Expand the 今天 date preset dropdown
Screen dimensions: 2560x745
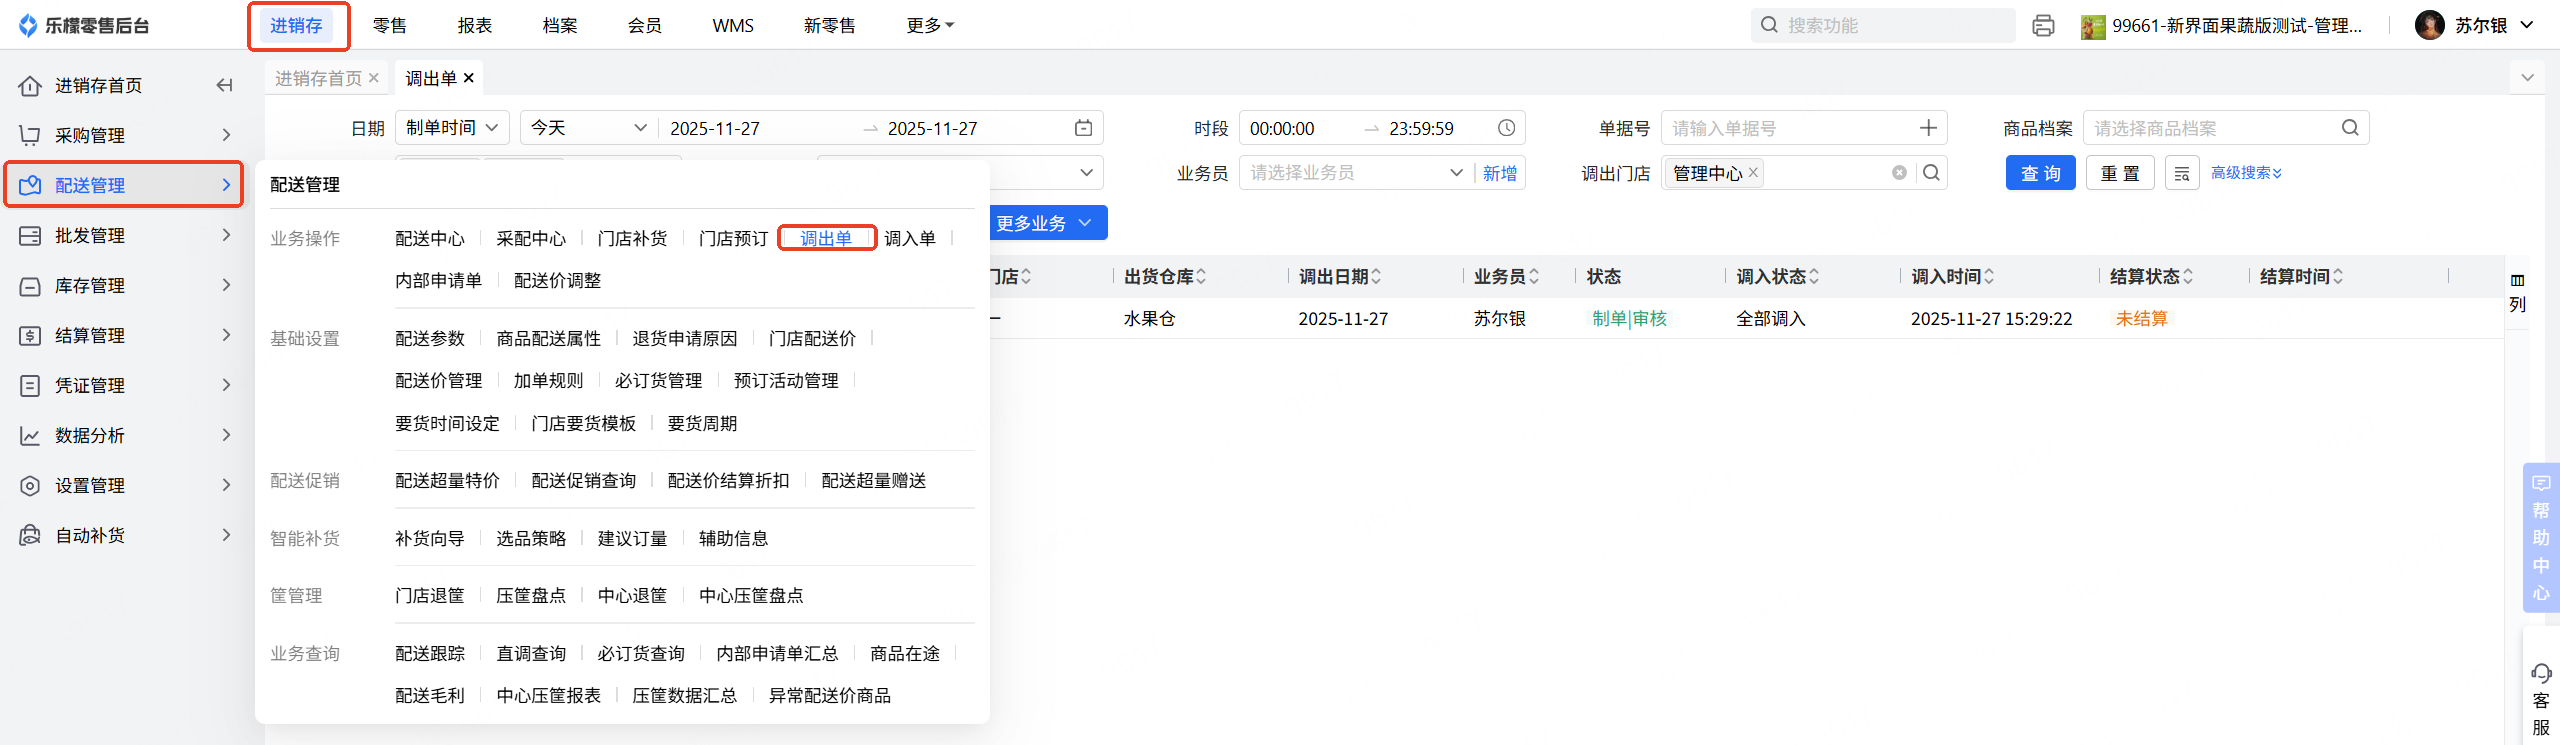click(x=588, y=128)
